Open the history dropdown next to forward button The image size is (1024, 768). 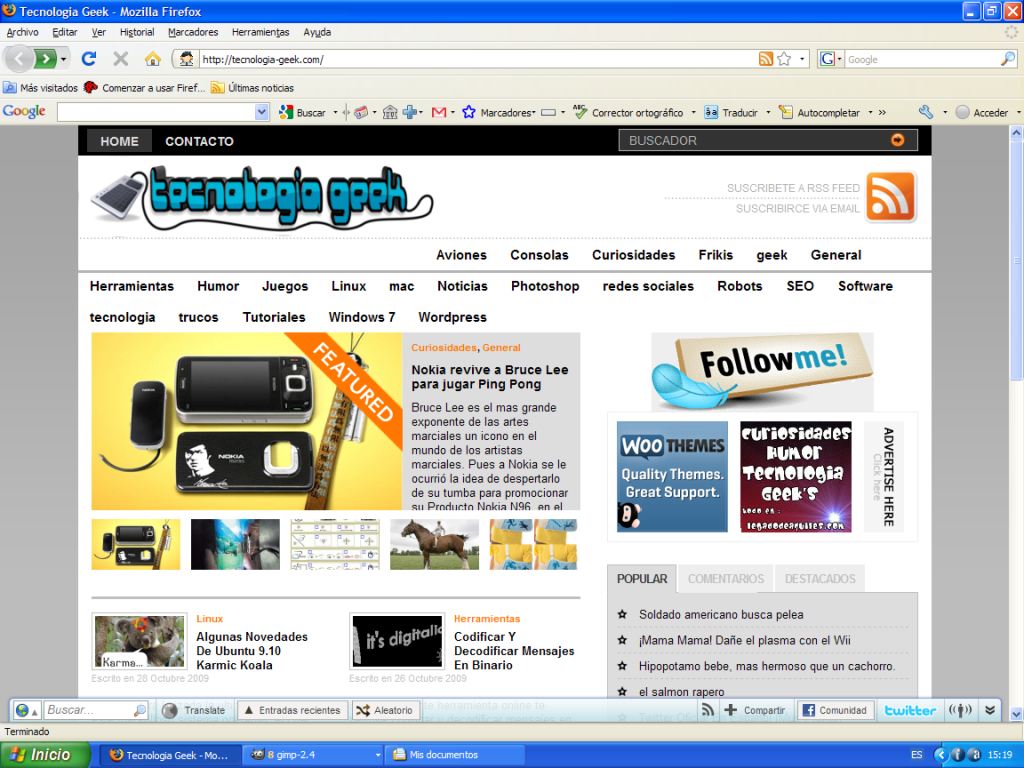click(64, 59)
